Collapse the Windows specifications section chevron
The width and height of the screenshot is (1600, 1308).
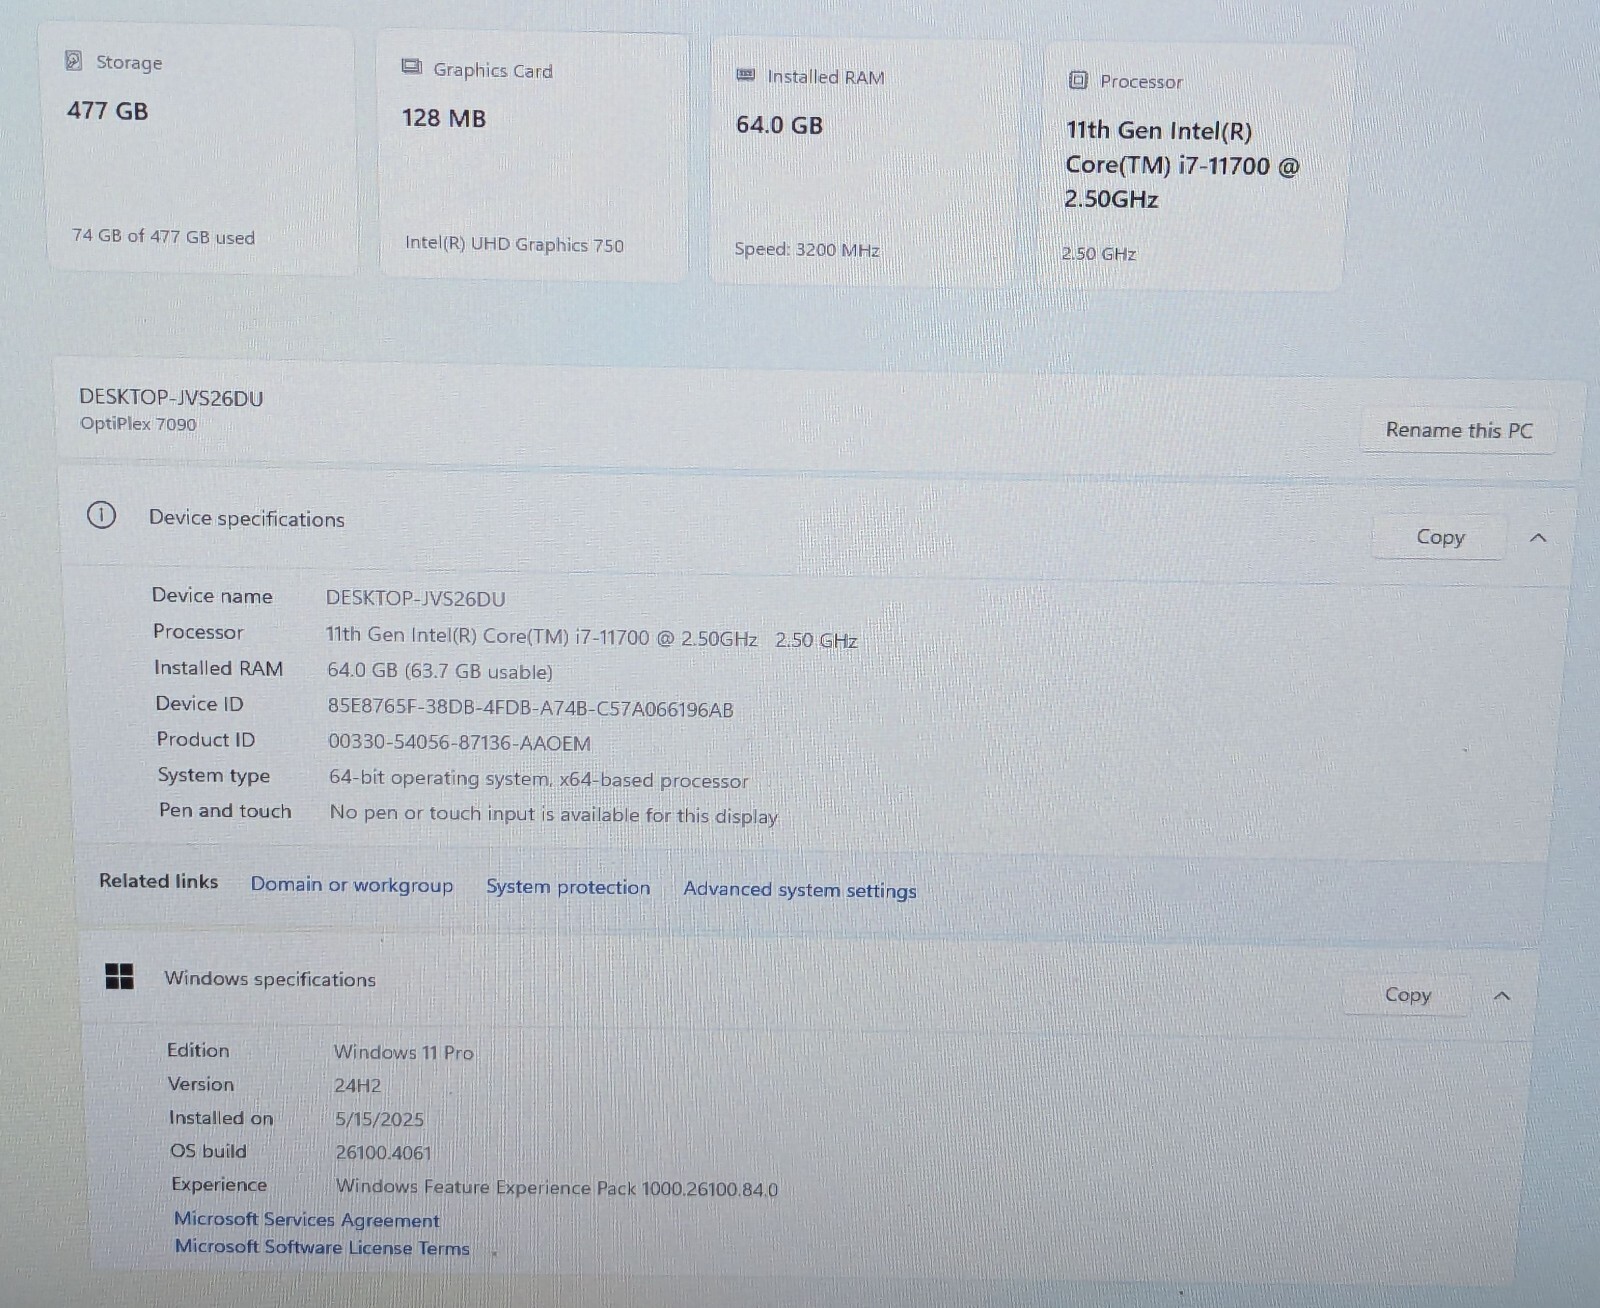point(1501,996)
